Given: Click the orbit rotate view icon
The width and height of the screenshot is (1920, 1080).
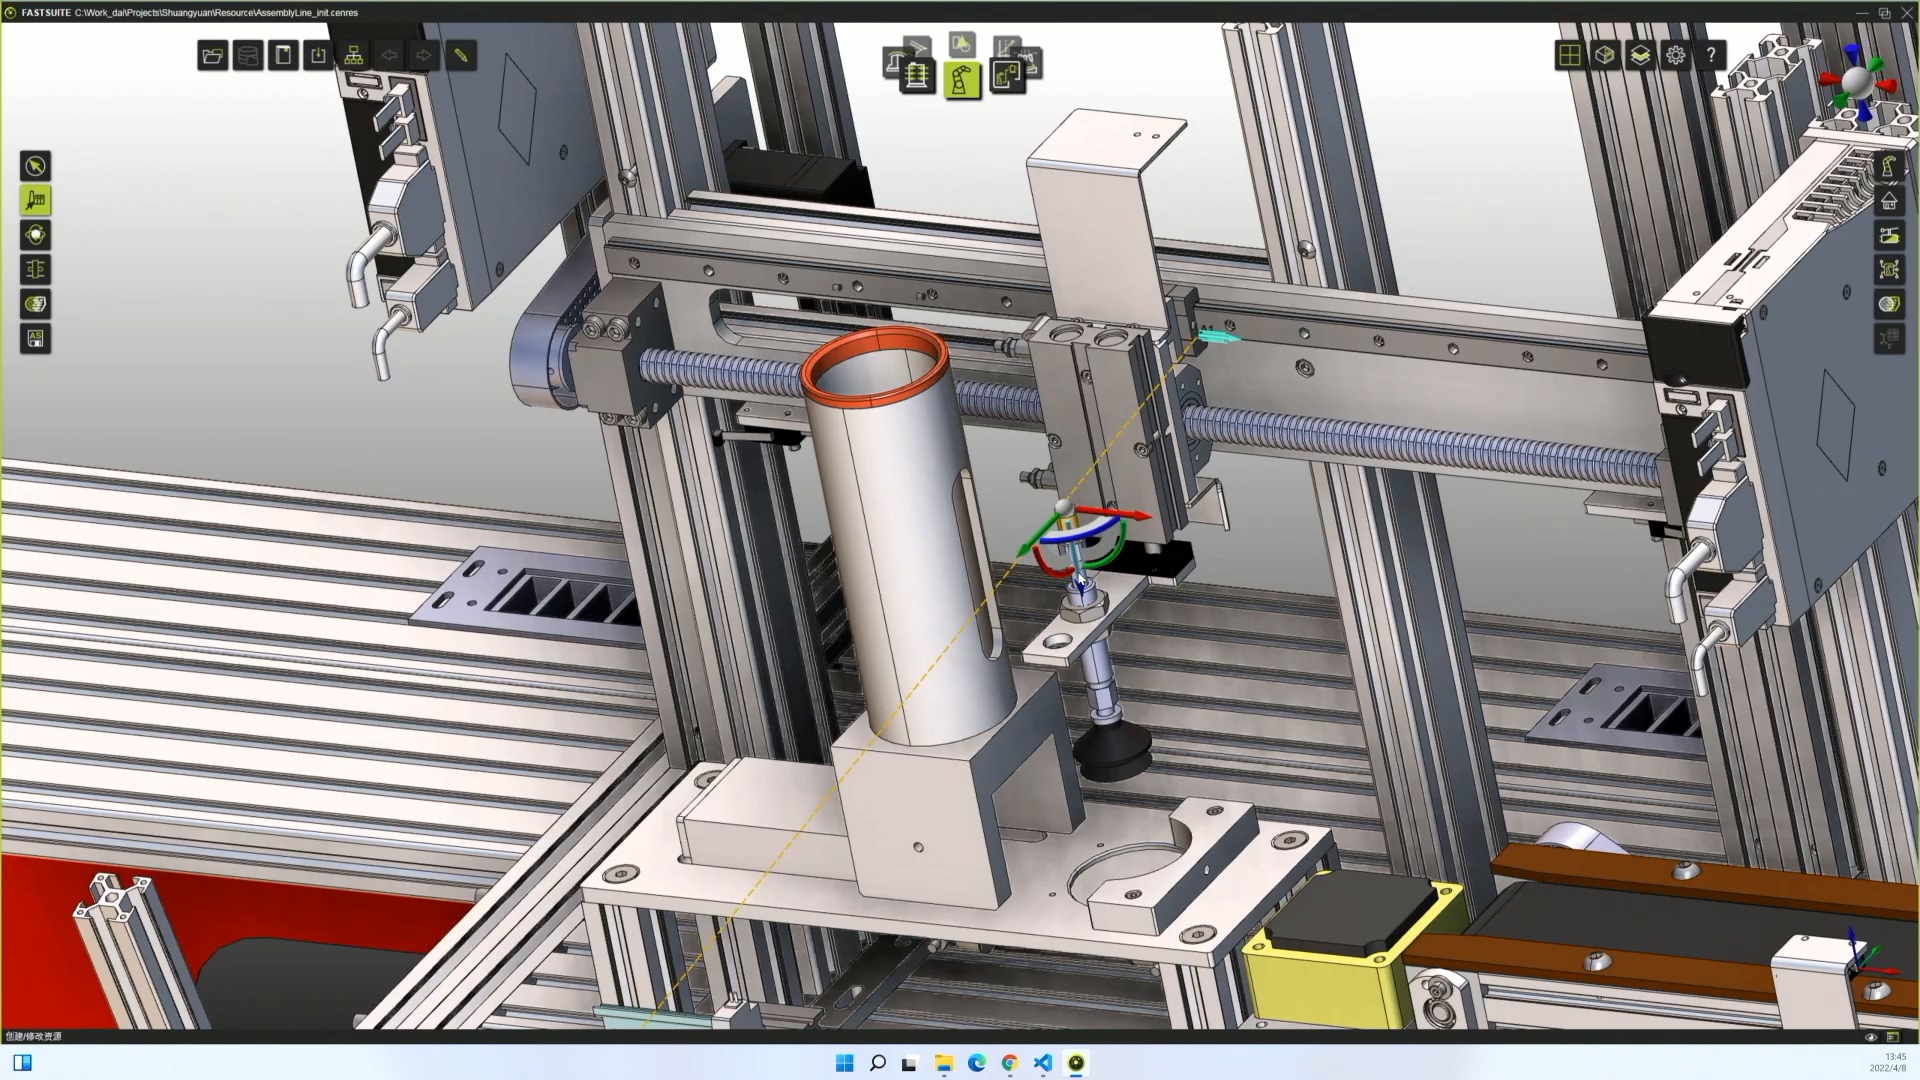Looking at the screenshot, I should [36, 235].
